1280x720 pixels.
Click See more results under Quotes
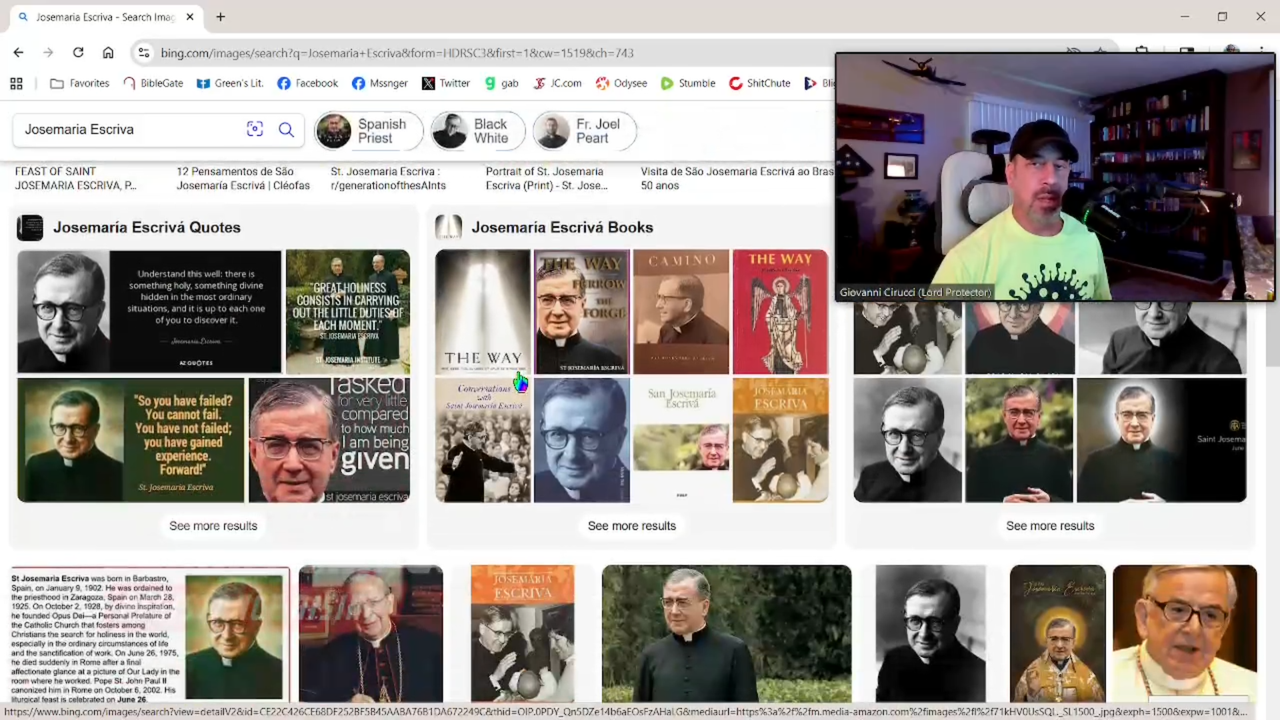pos(213,526)
